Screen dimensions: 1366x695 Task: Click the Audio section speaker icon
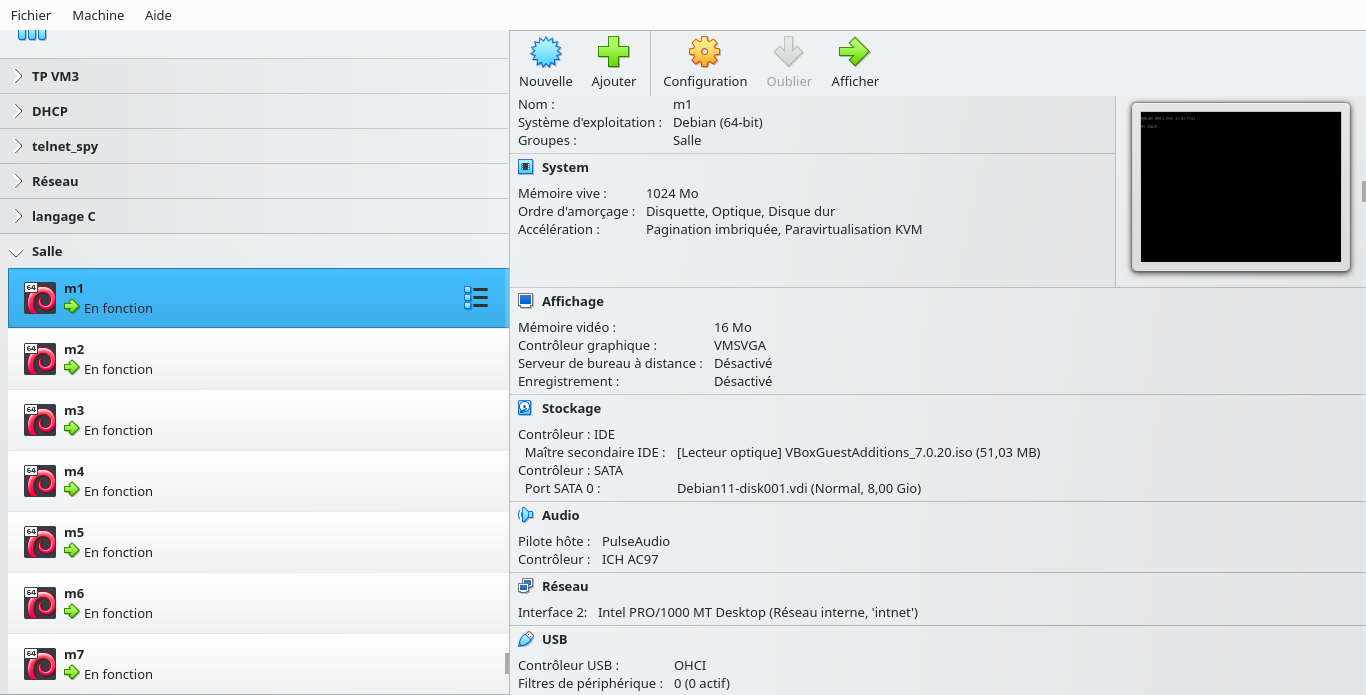click(526, 515)
